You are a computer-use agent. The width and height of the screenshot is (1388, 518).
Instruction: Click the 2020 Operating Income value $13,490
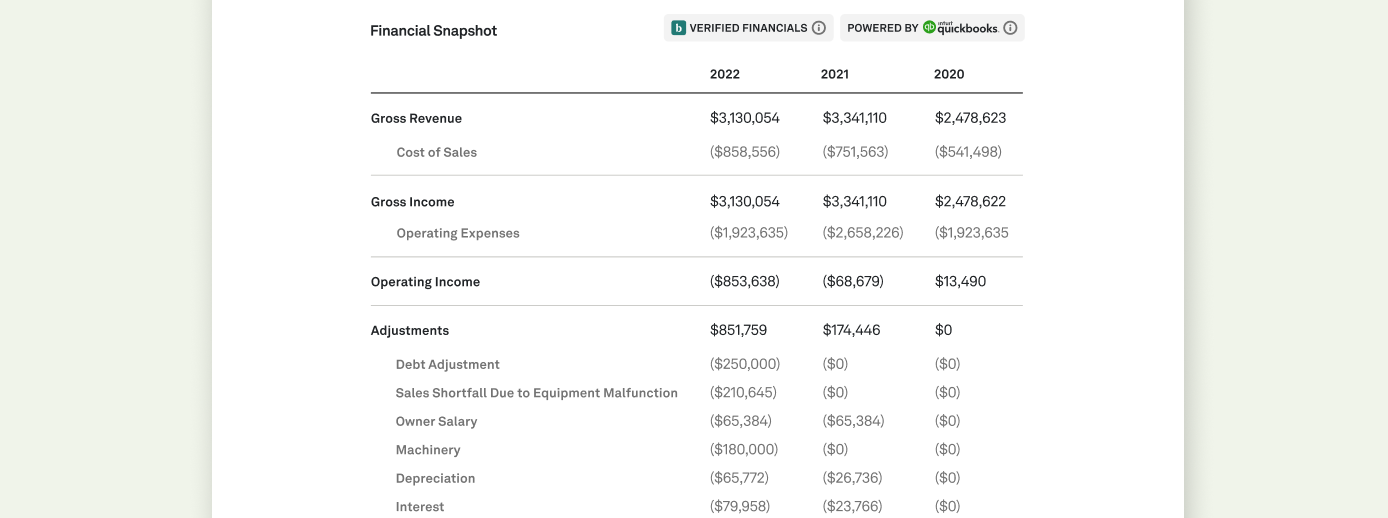coord(960,282)
